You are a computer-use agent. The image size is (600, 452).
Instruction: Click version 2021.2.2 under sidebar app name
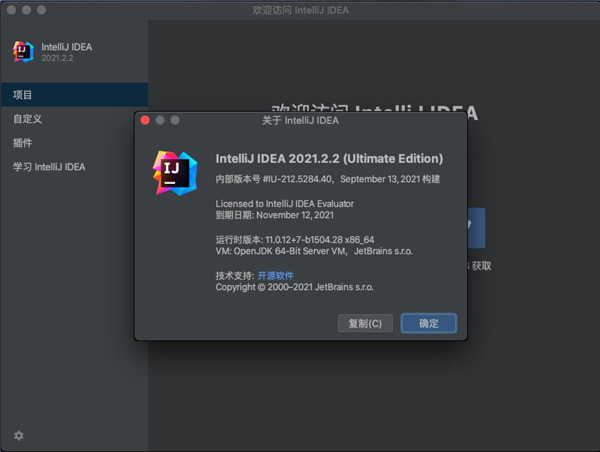click(57, 58)
